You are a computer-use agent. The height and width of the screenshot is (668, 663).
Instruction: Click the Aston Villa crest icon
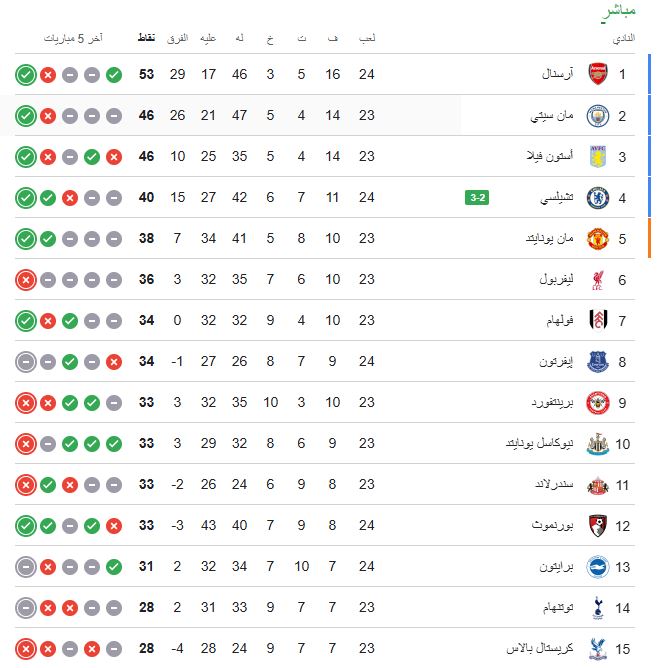(x=597, y=156)
